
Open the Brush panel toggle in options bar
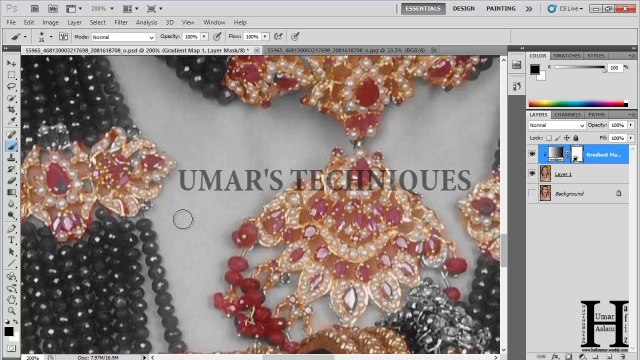(x=63, y=36)
